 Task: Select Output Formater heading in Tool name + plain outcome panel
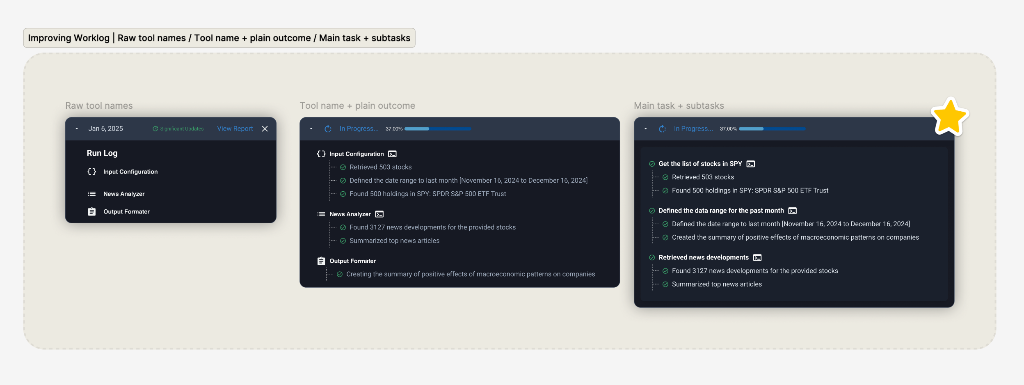point(353,261)
